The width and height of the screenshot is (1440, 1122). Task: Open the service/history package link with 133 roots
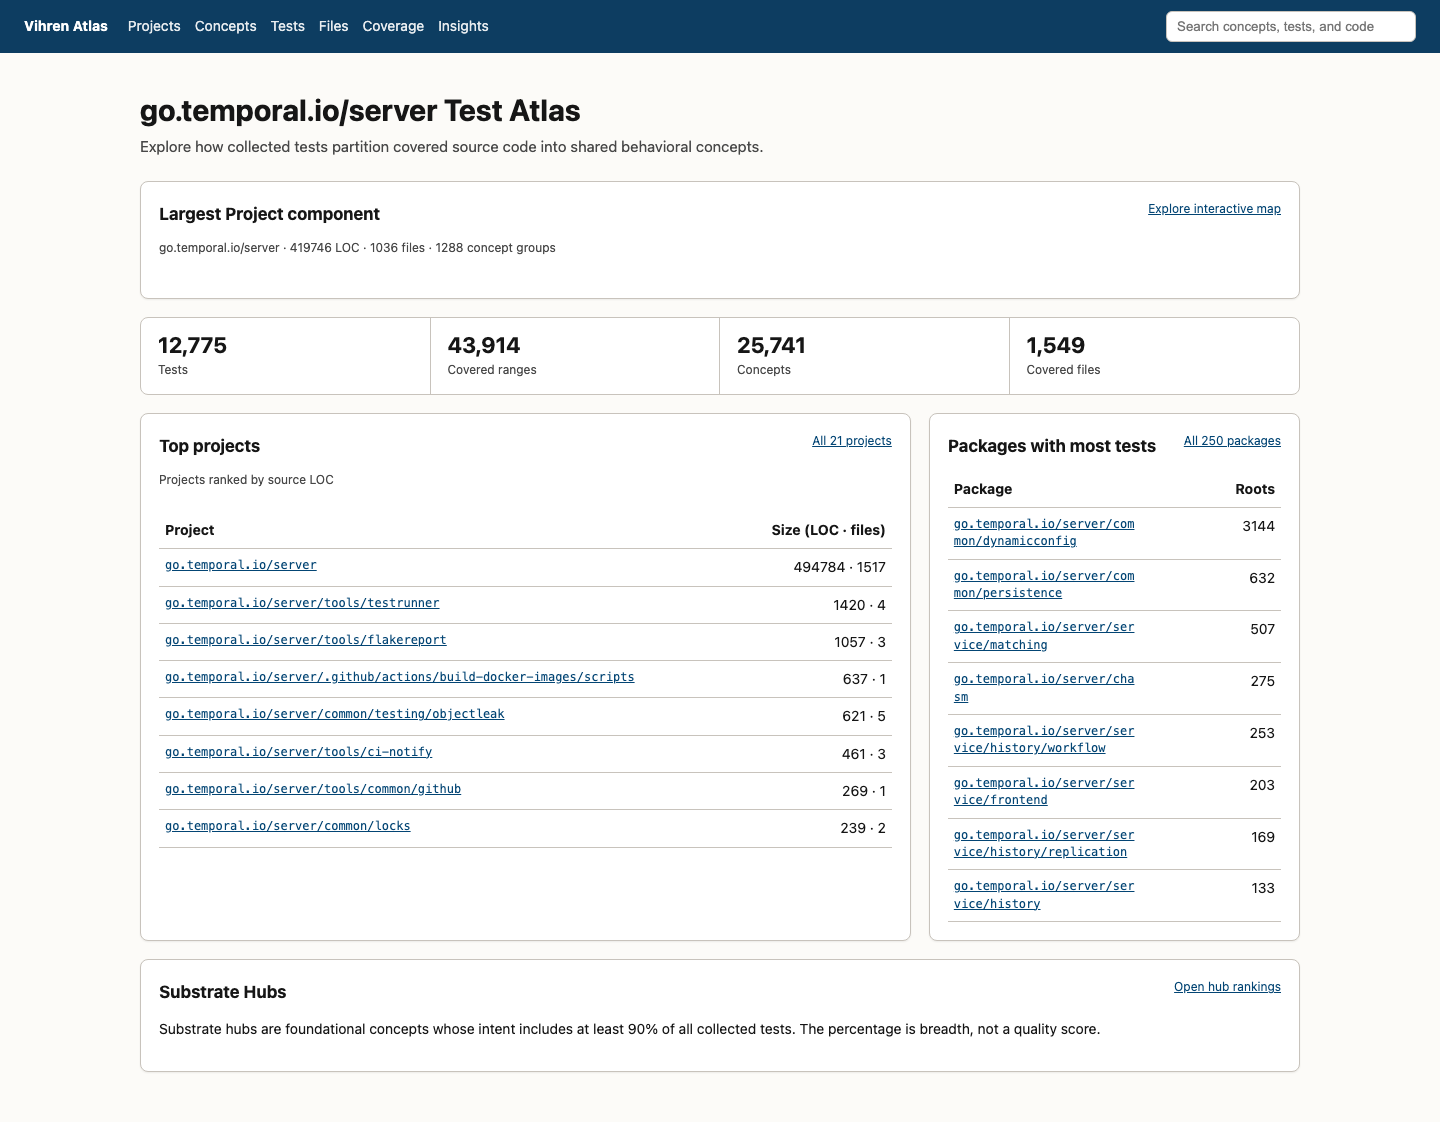point(1044,895)
